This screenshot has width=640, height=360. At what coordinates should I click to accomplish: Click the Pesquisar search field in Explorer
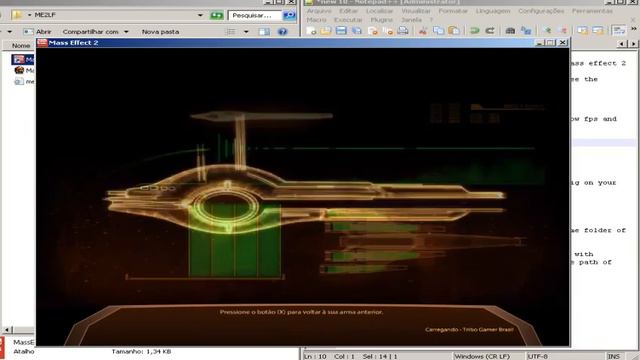255,16
